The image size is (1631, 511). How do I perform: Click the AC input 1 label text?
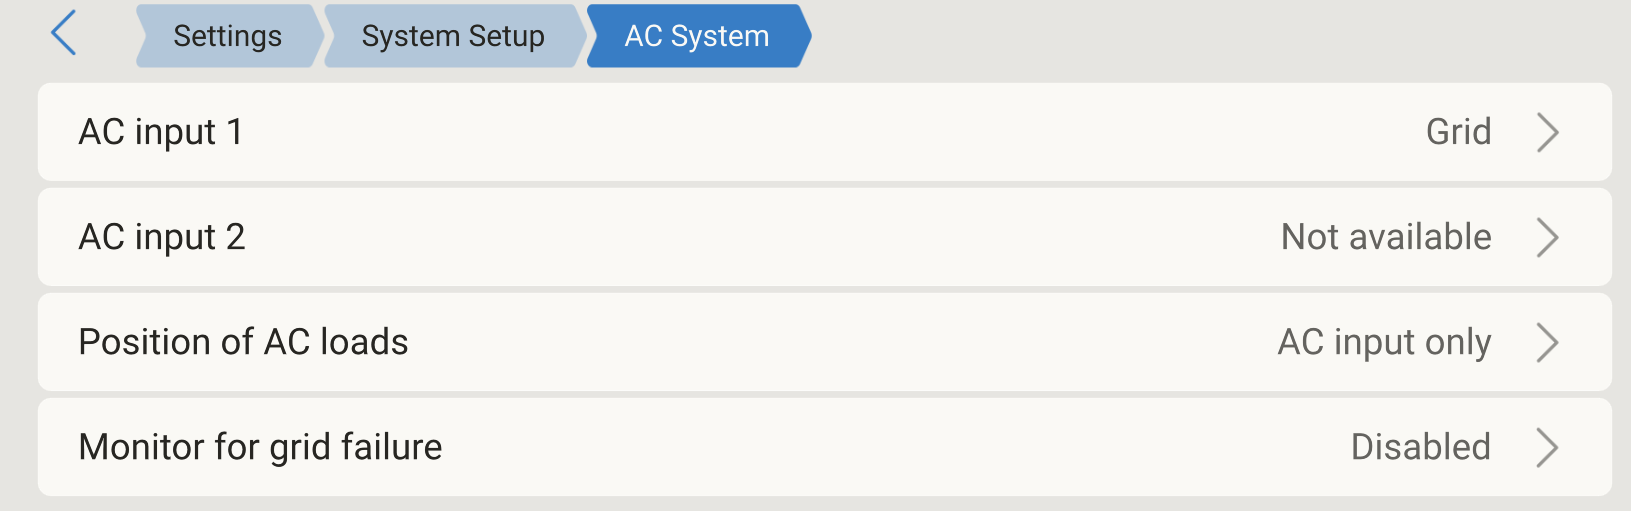coord(161,132)
